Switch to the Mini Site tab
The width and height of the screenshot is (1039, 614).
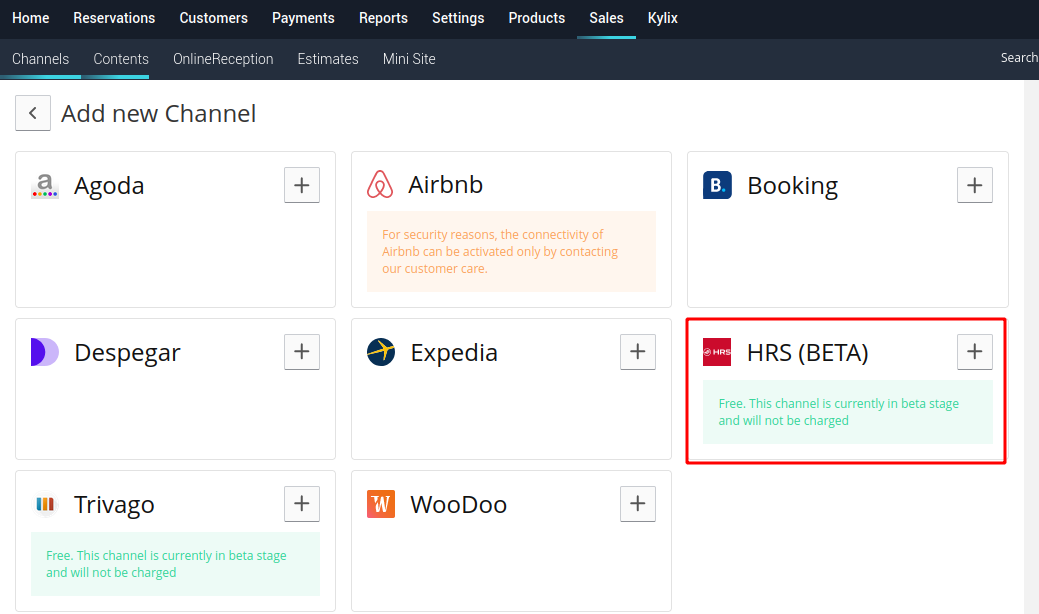tap(409, 59)
